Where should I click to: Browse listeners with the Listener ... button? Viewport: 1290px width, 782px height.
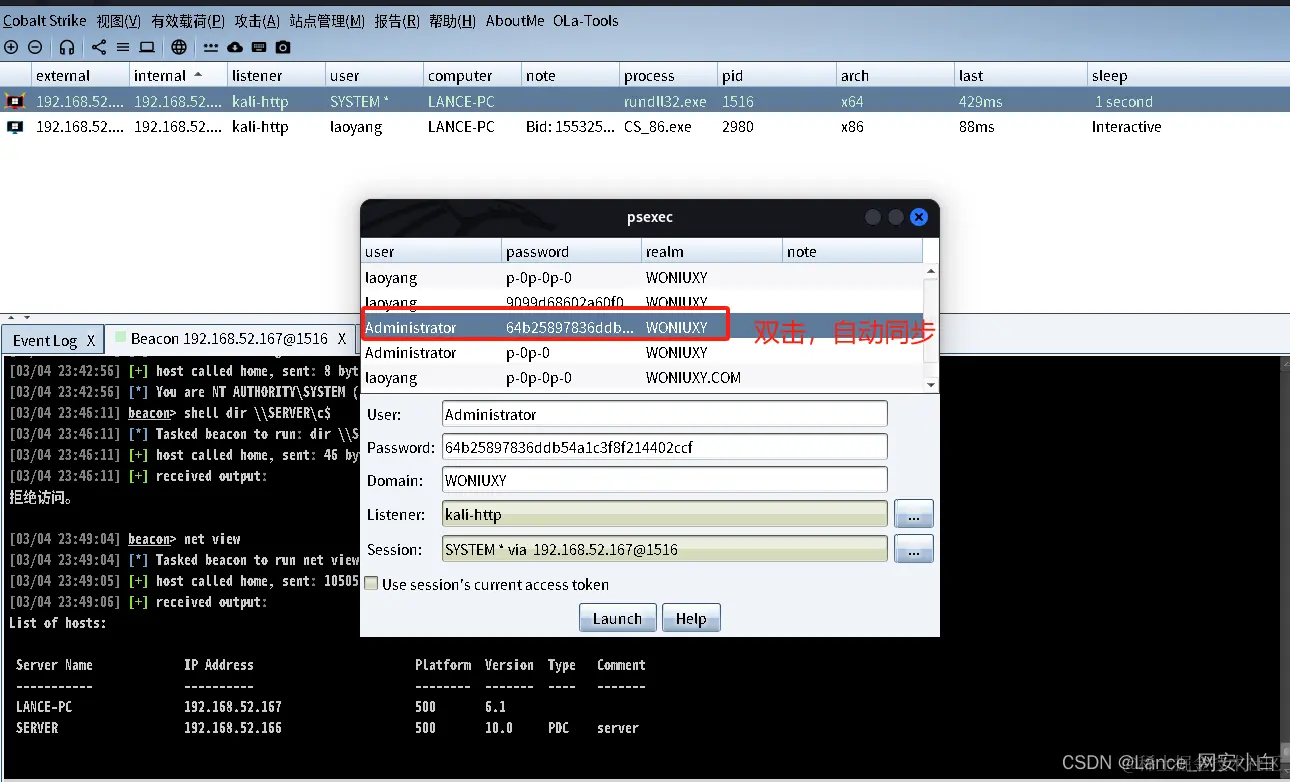click(x=913, y=514)
